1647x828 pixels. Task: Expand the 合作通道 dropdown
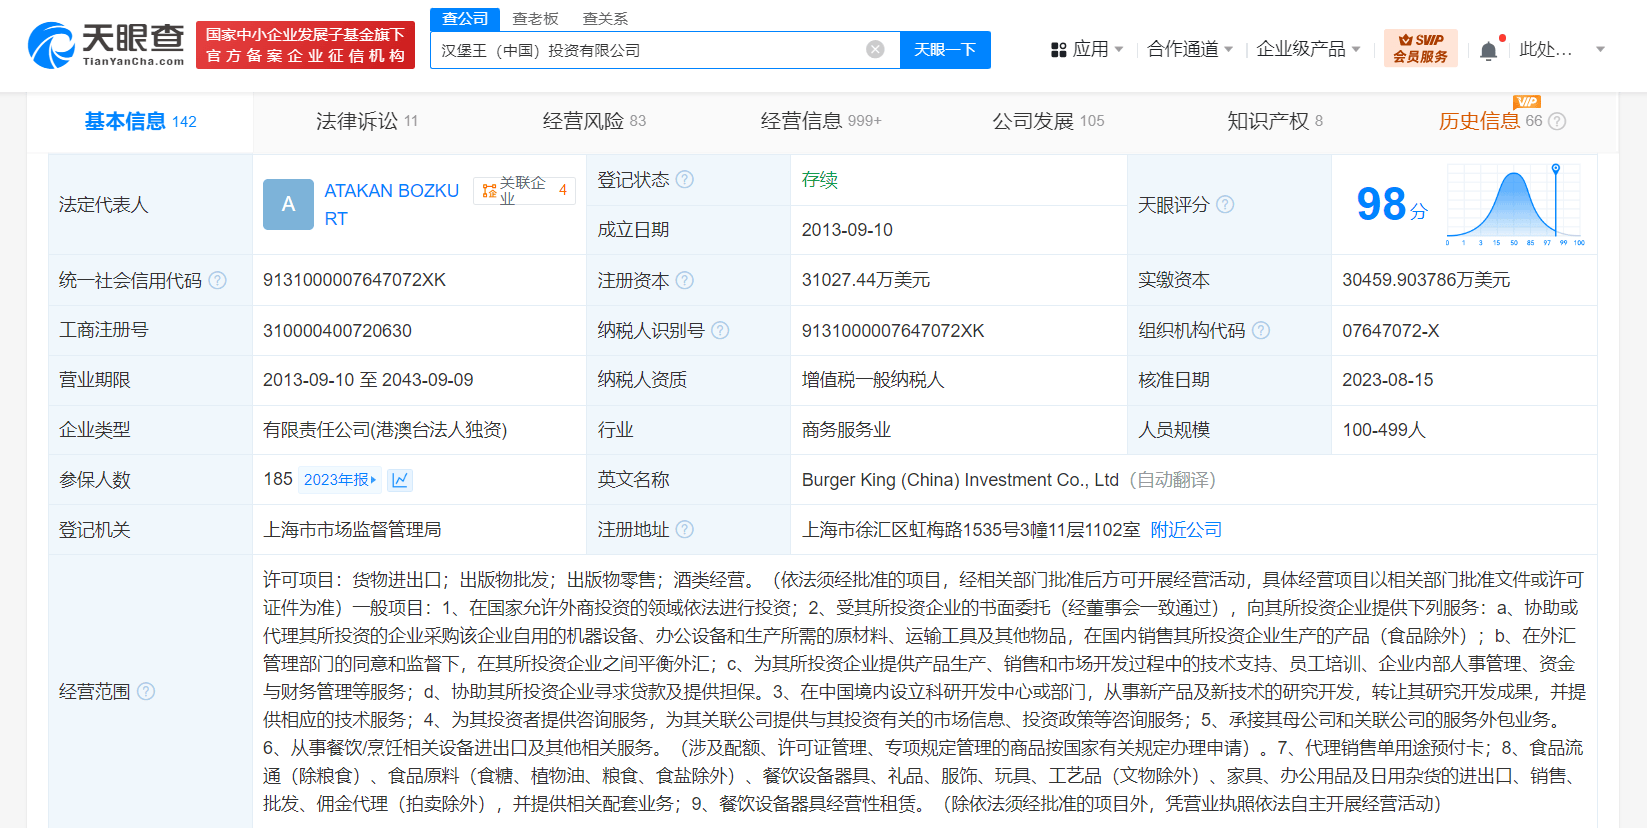coord(1190,49)
